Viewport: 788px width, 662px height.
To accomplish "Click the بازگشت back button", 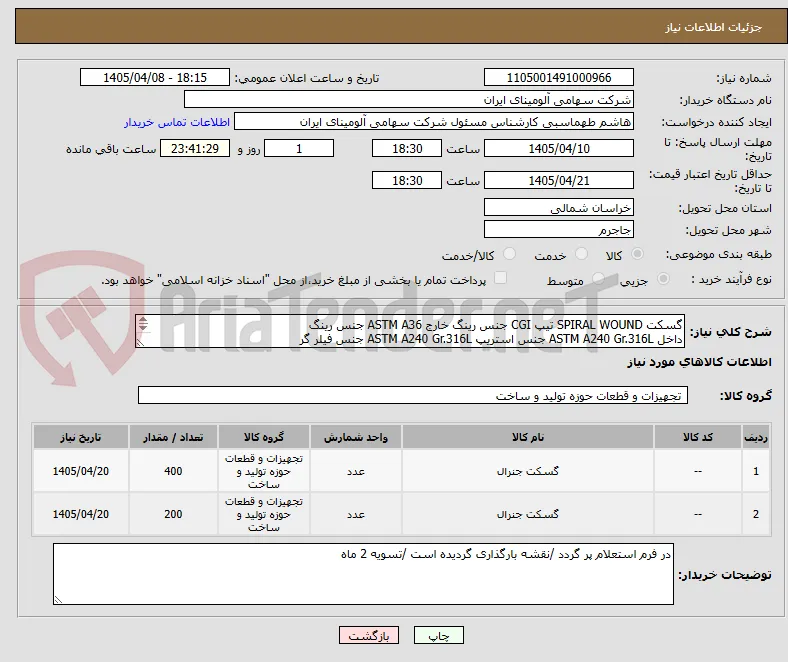I will (369, 635).
